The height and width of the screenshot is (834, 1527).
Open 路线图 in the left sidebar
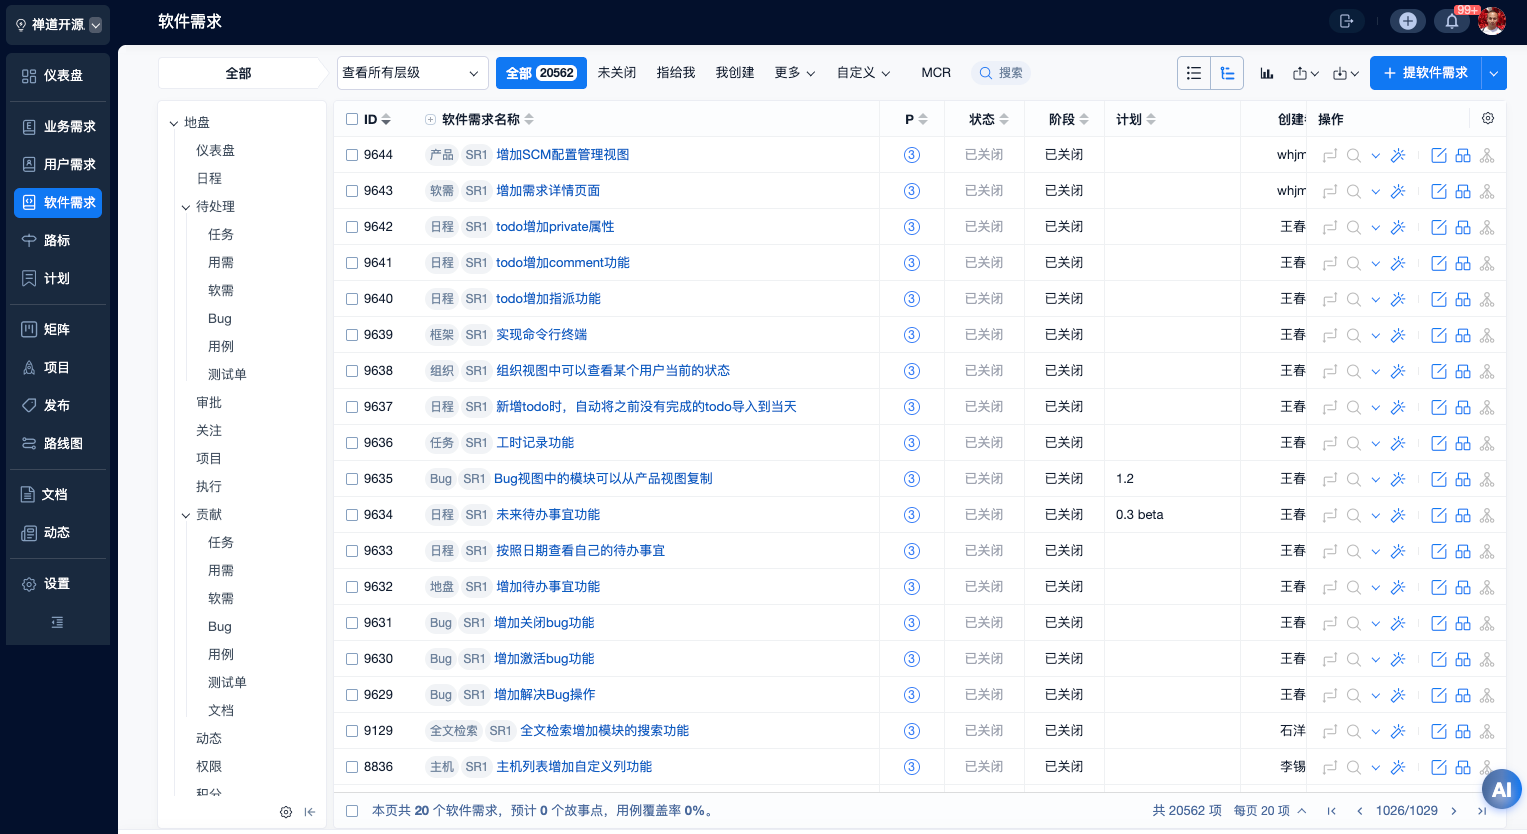coord(62,443)
